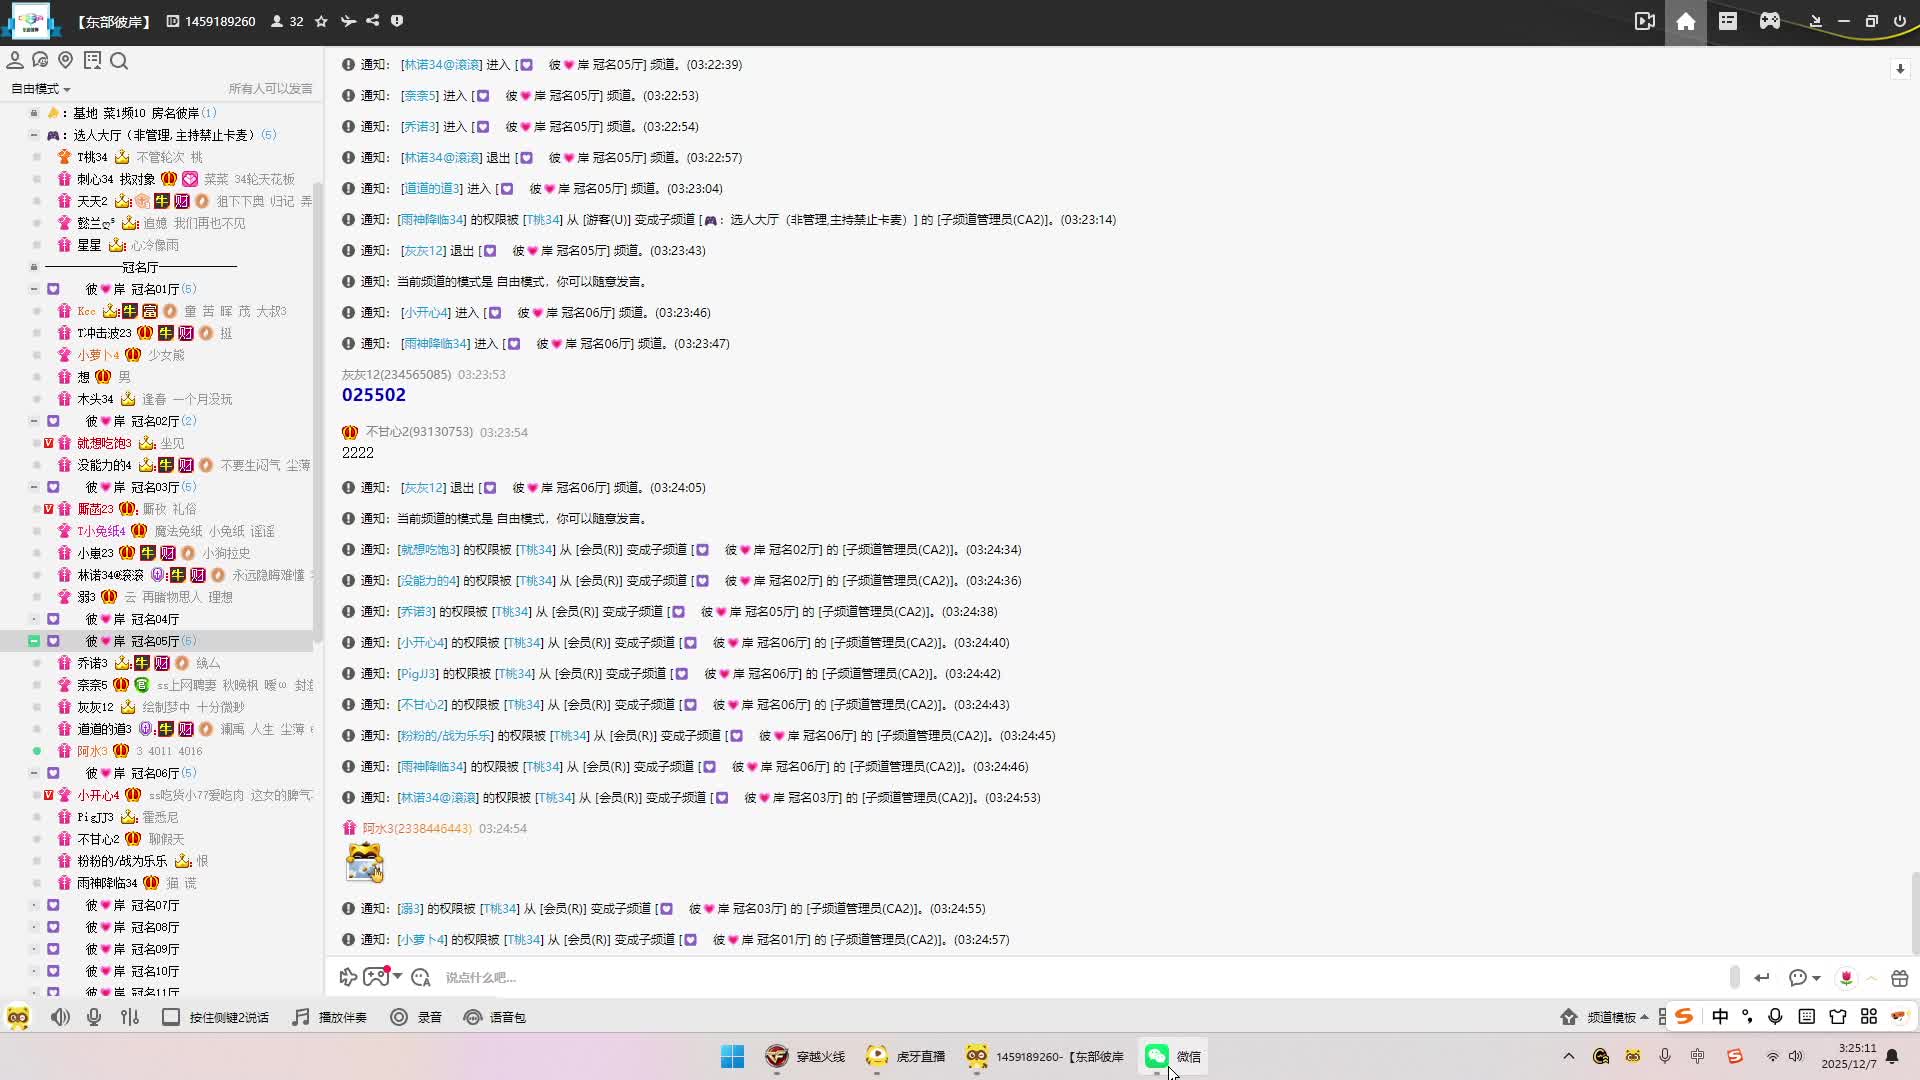The width and height of the screenshot is (1920, 1080).
Task: Open the game controller icon at the top right
Action: (1769, 21)
